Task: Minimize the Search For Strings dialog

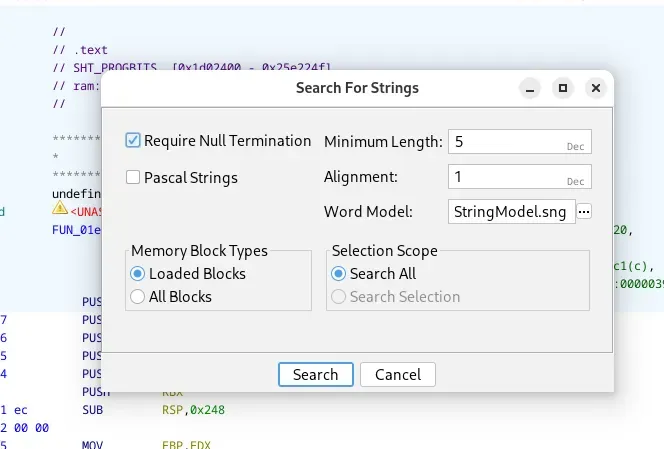Action: point(530,88)
